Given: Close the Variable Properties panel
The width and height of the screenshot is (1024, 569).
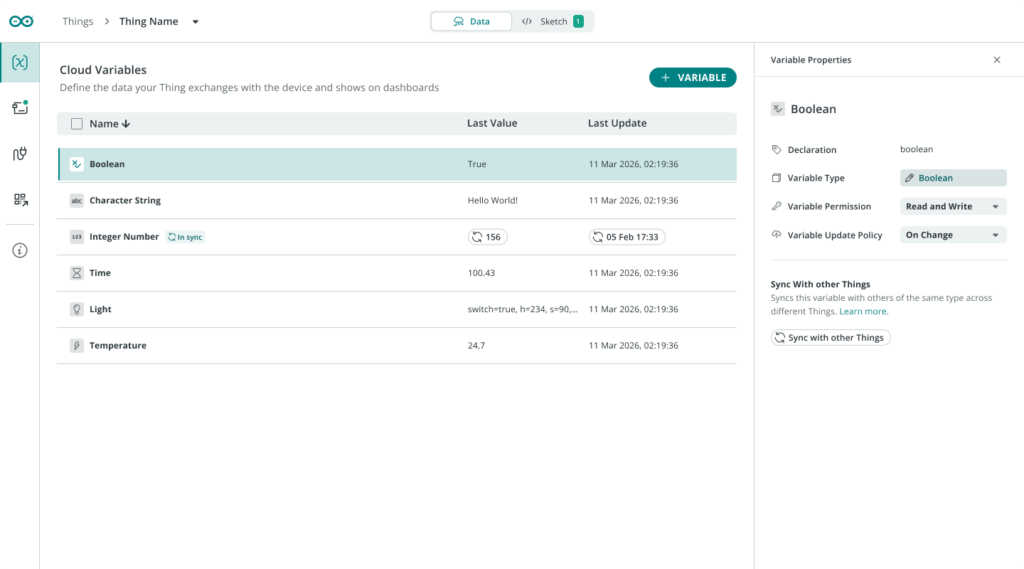Looking at the screenshot, I should 996,60.
